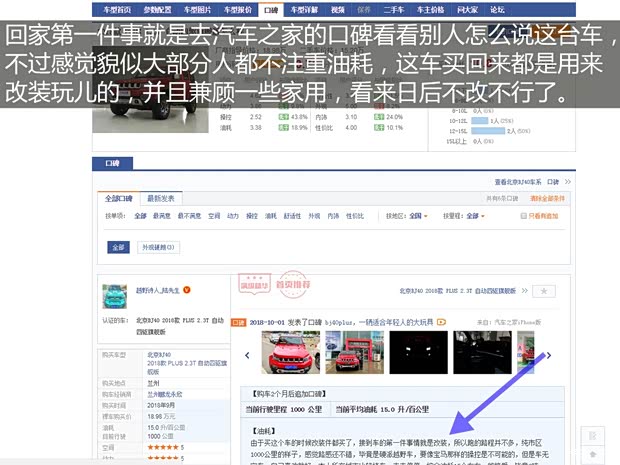Go to next review photo arrow
This screenshot has height=465, width=620.
(549, 355)
